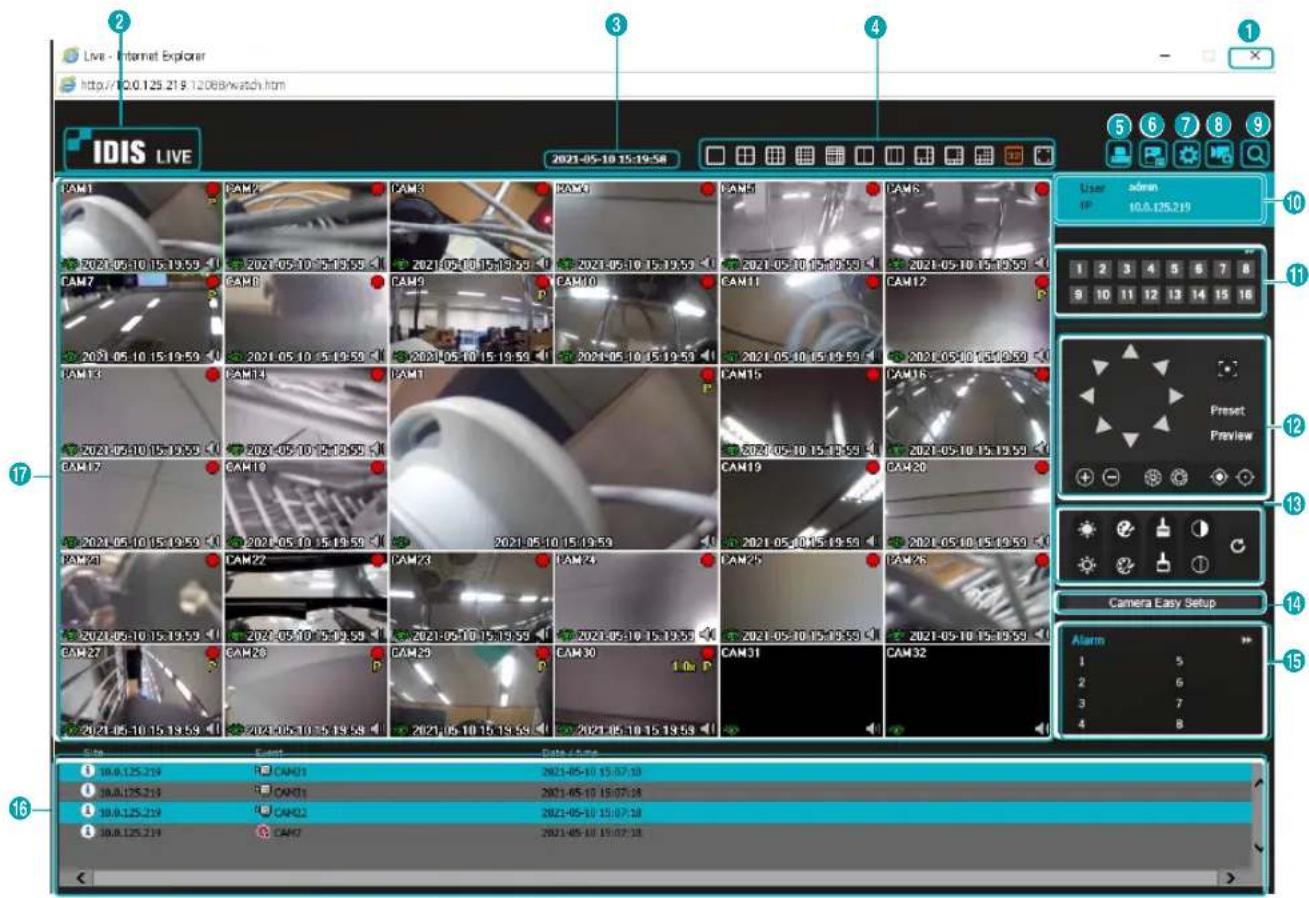This screenshot has width=1309, height=898.
Task: Click the large center CAM1 view
Action: click(x=554, y=458)
